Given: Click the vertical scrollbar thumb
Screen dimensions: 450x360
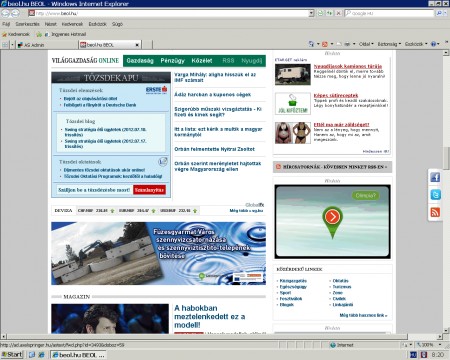Looking at the screenshot, I should pos(446,158).
